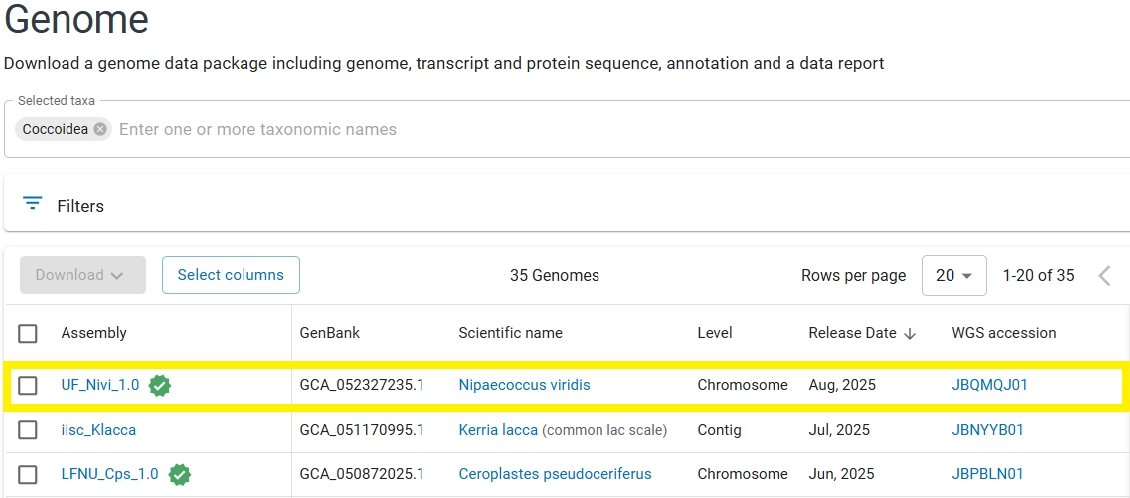
Task: Click the Filters funnel icon
Action: tap(33, 204)
